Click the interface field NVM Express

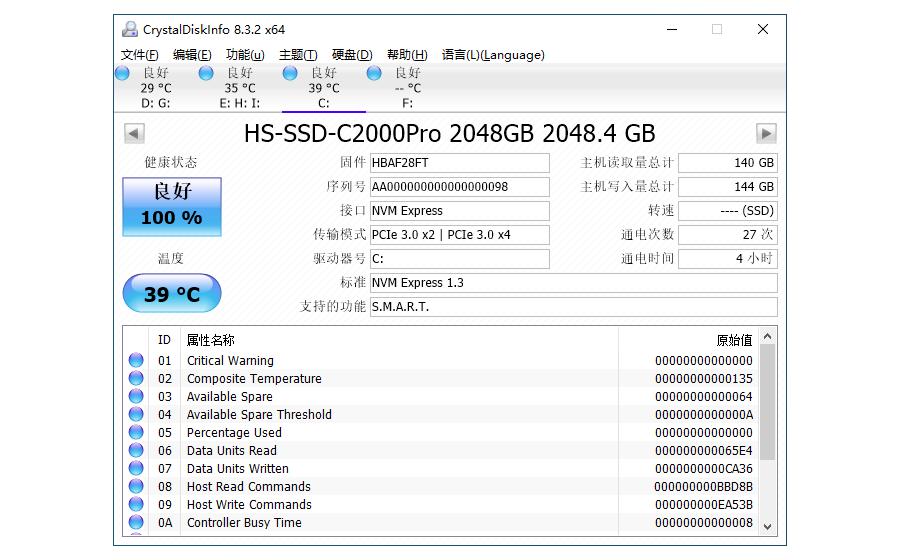tap(459, 211)
